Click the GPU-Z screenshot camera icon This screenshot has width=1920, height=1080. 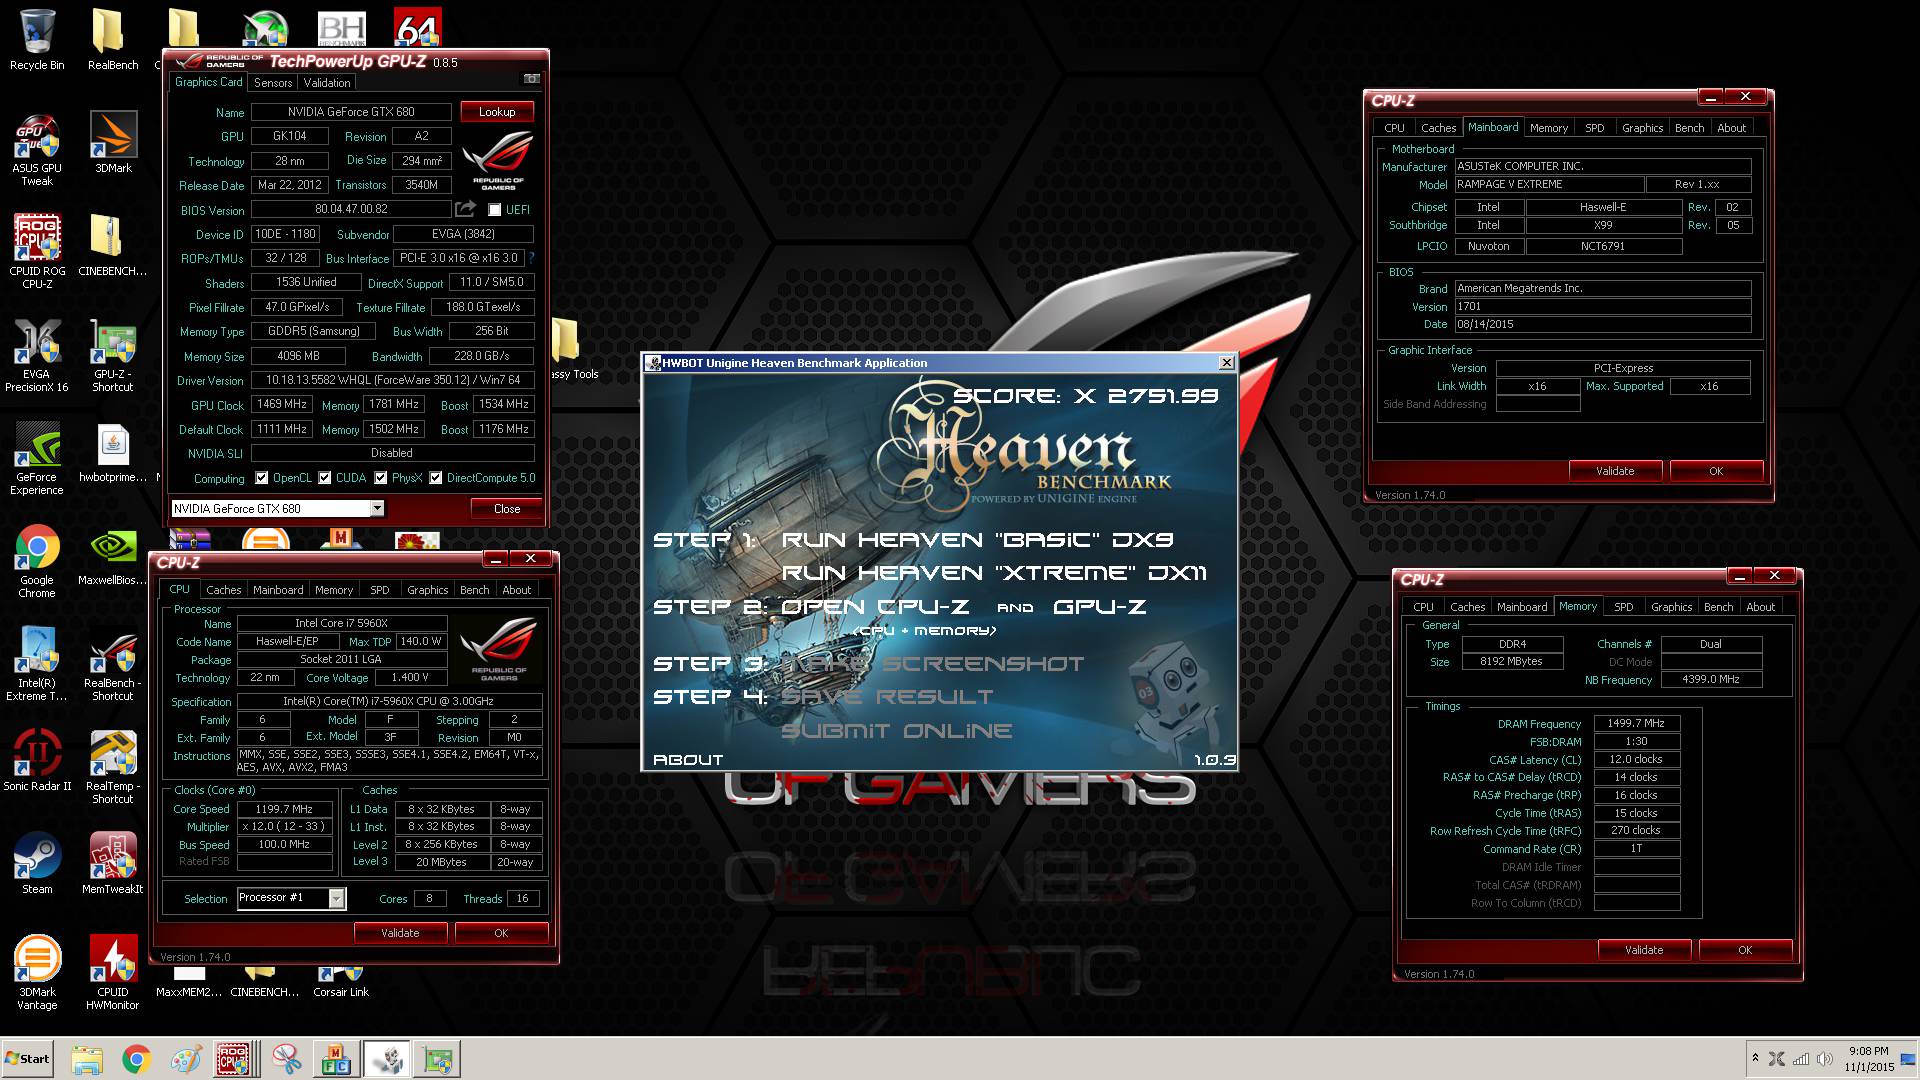click(532, 79)
